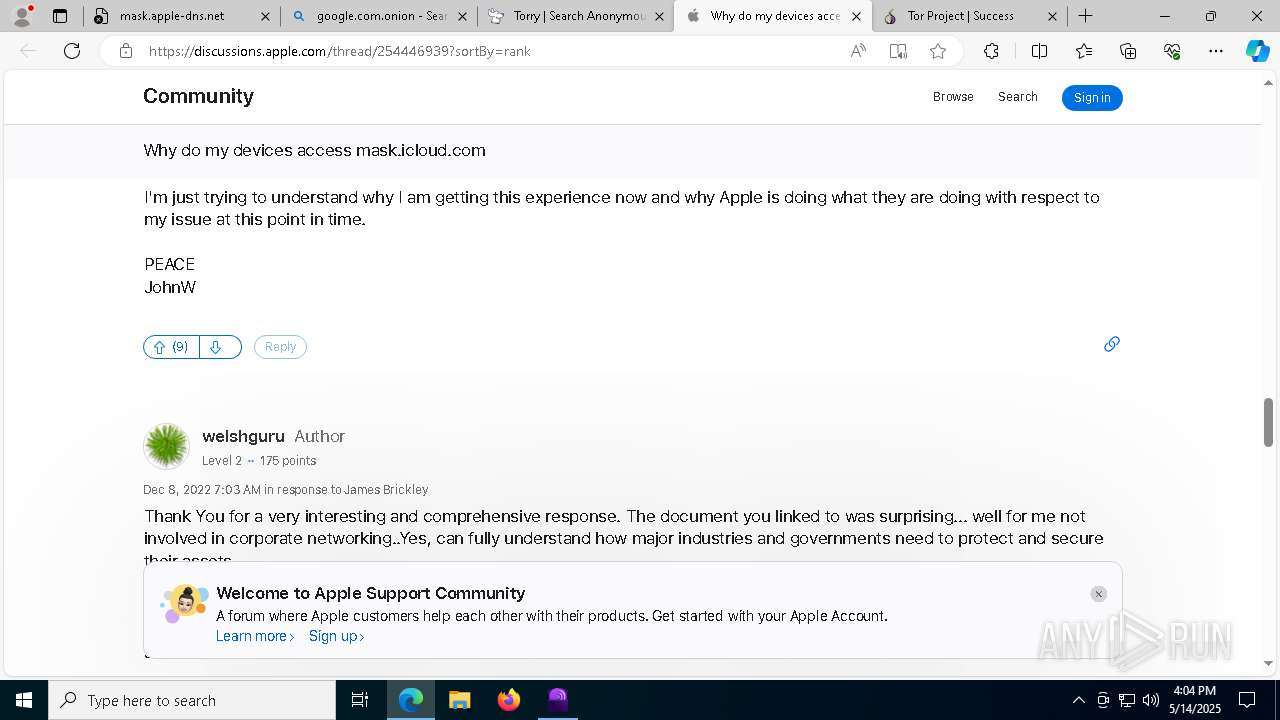
Task: Click the scrollbar down arrow
Action: 1268,663
